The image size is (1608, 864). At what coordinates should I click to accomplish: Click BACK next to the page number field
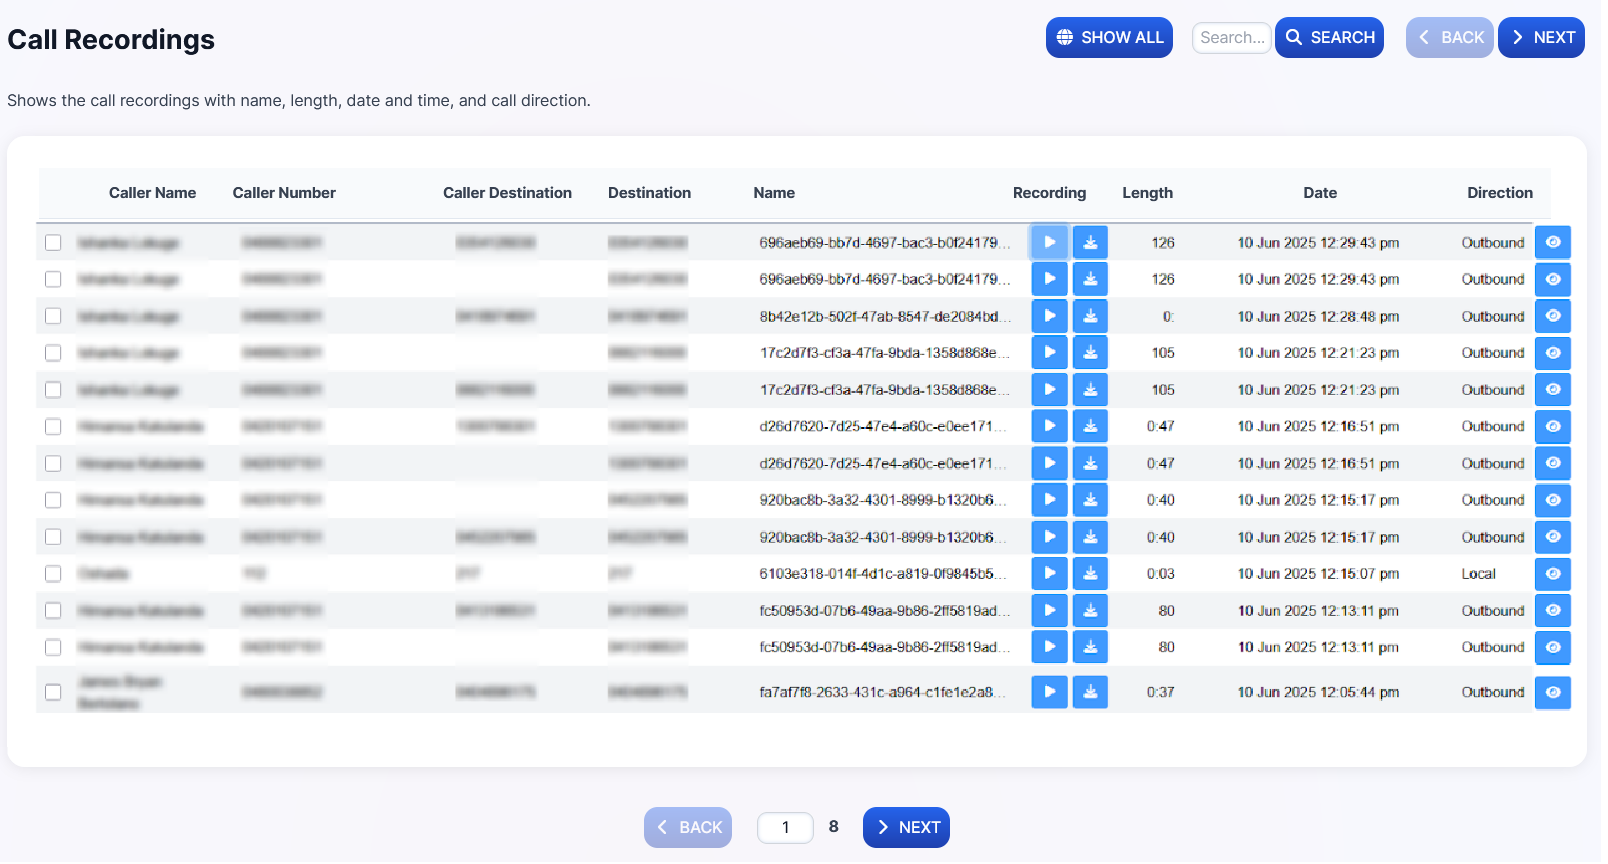click(688, 827)
